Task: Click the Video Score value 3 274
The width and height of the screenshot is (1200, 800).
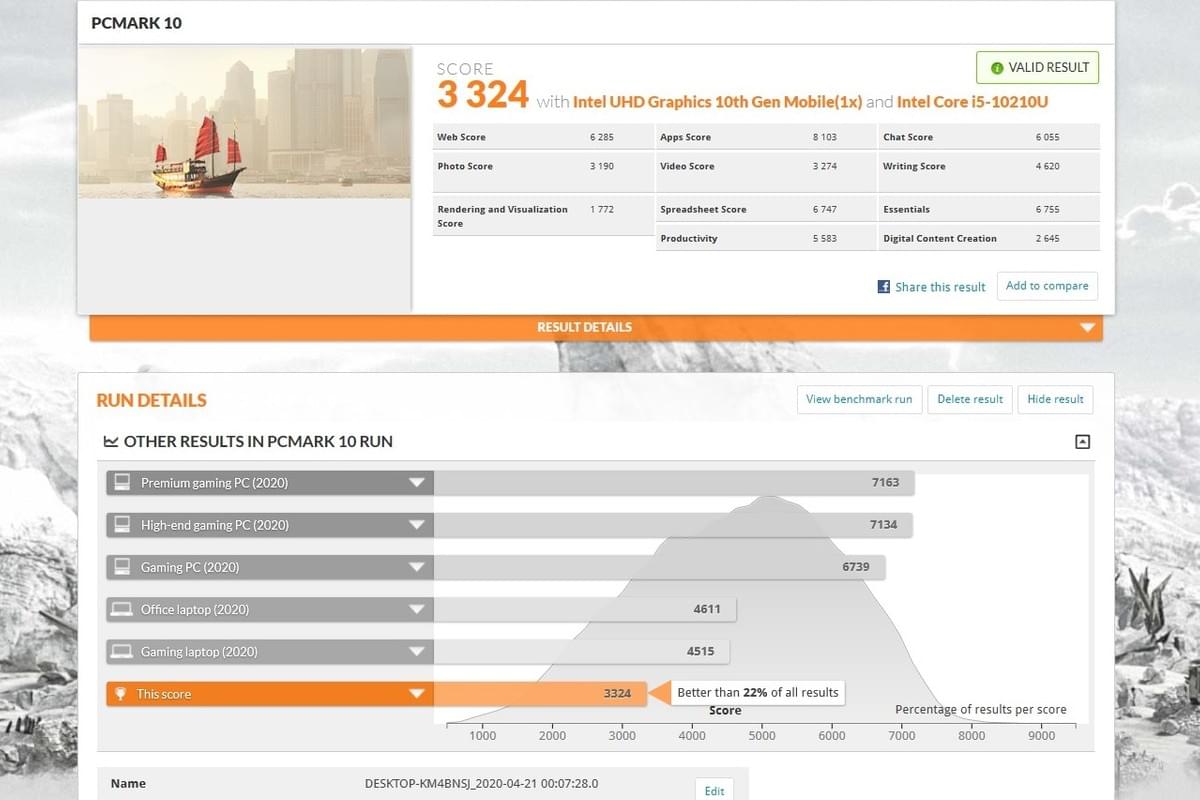Action: [824, 166]
